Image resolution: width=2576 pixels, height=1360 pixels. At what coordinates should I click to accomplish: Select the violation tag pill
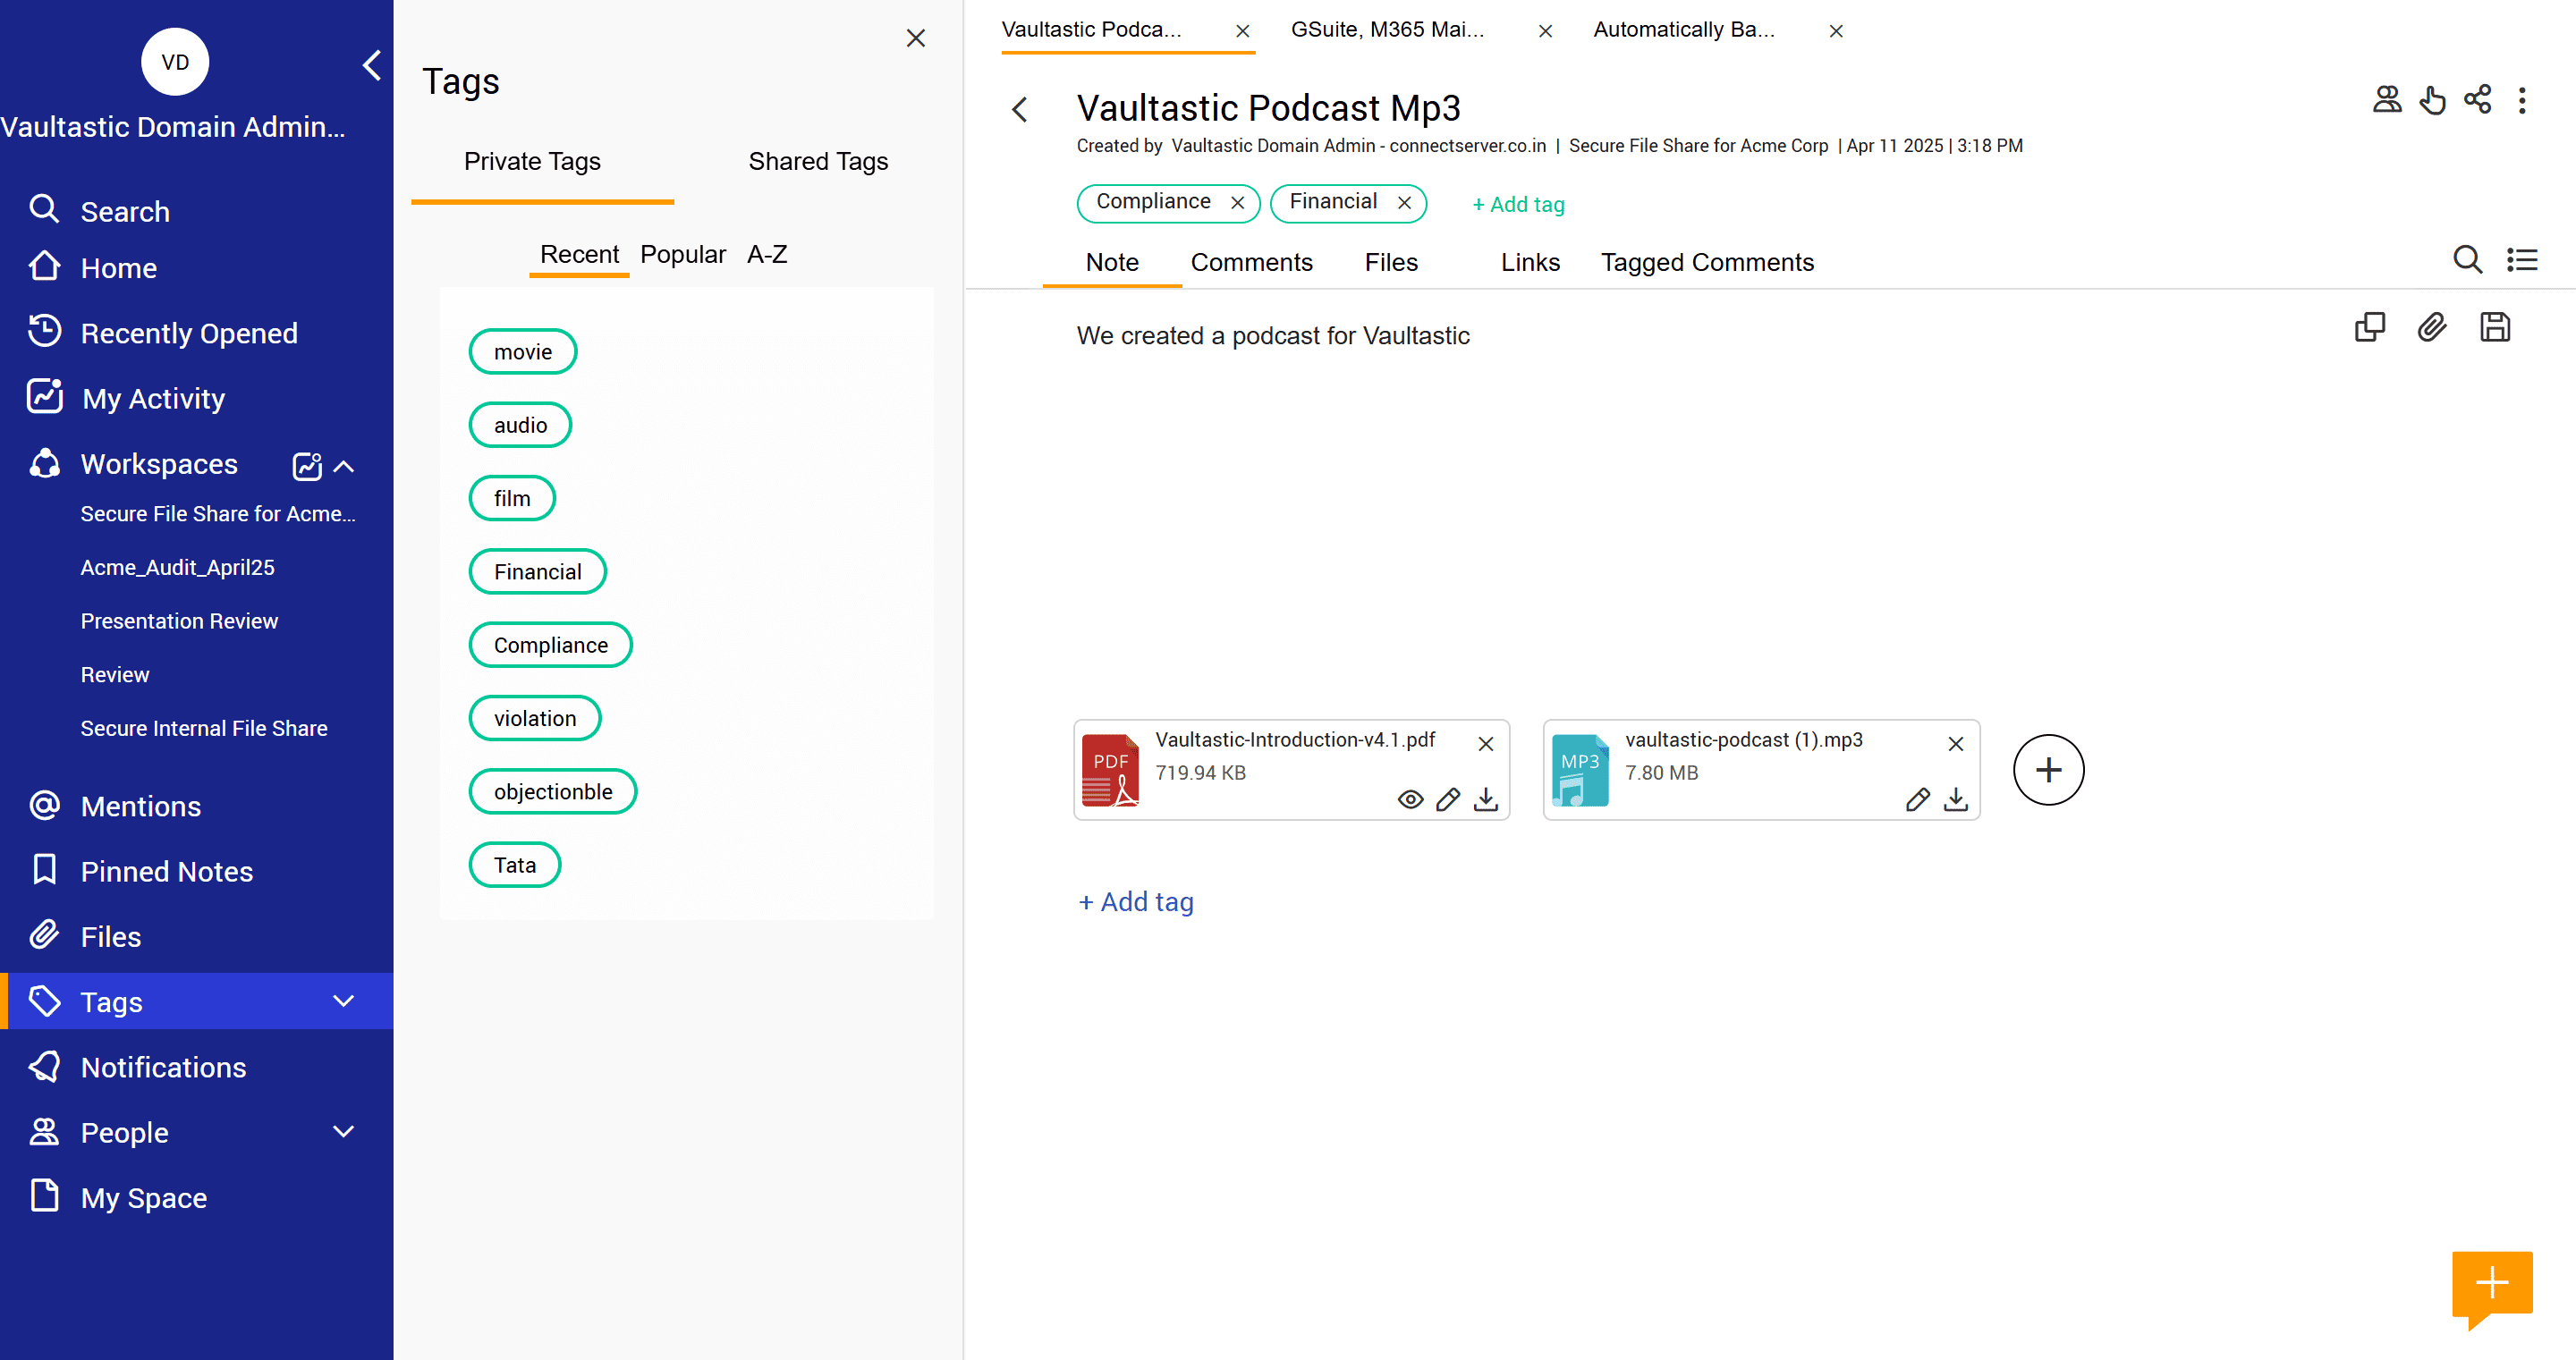coord(534,718)
